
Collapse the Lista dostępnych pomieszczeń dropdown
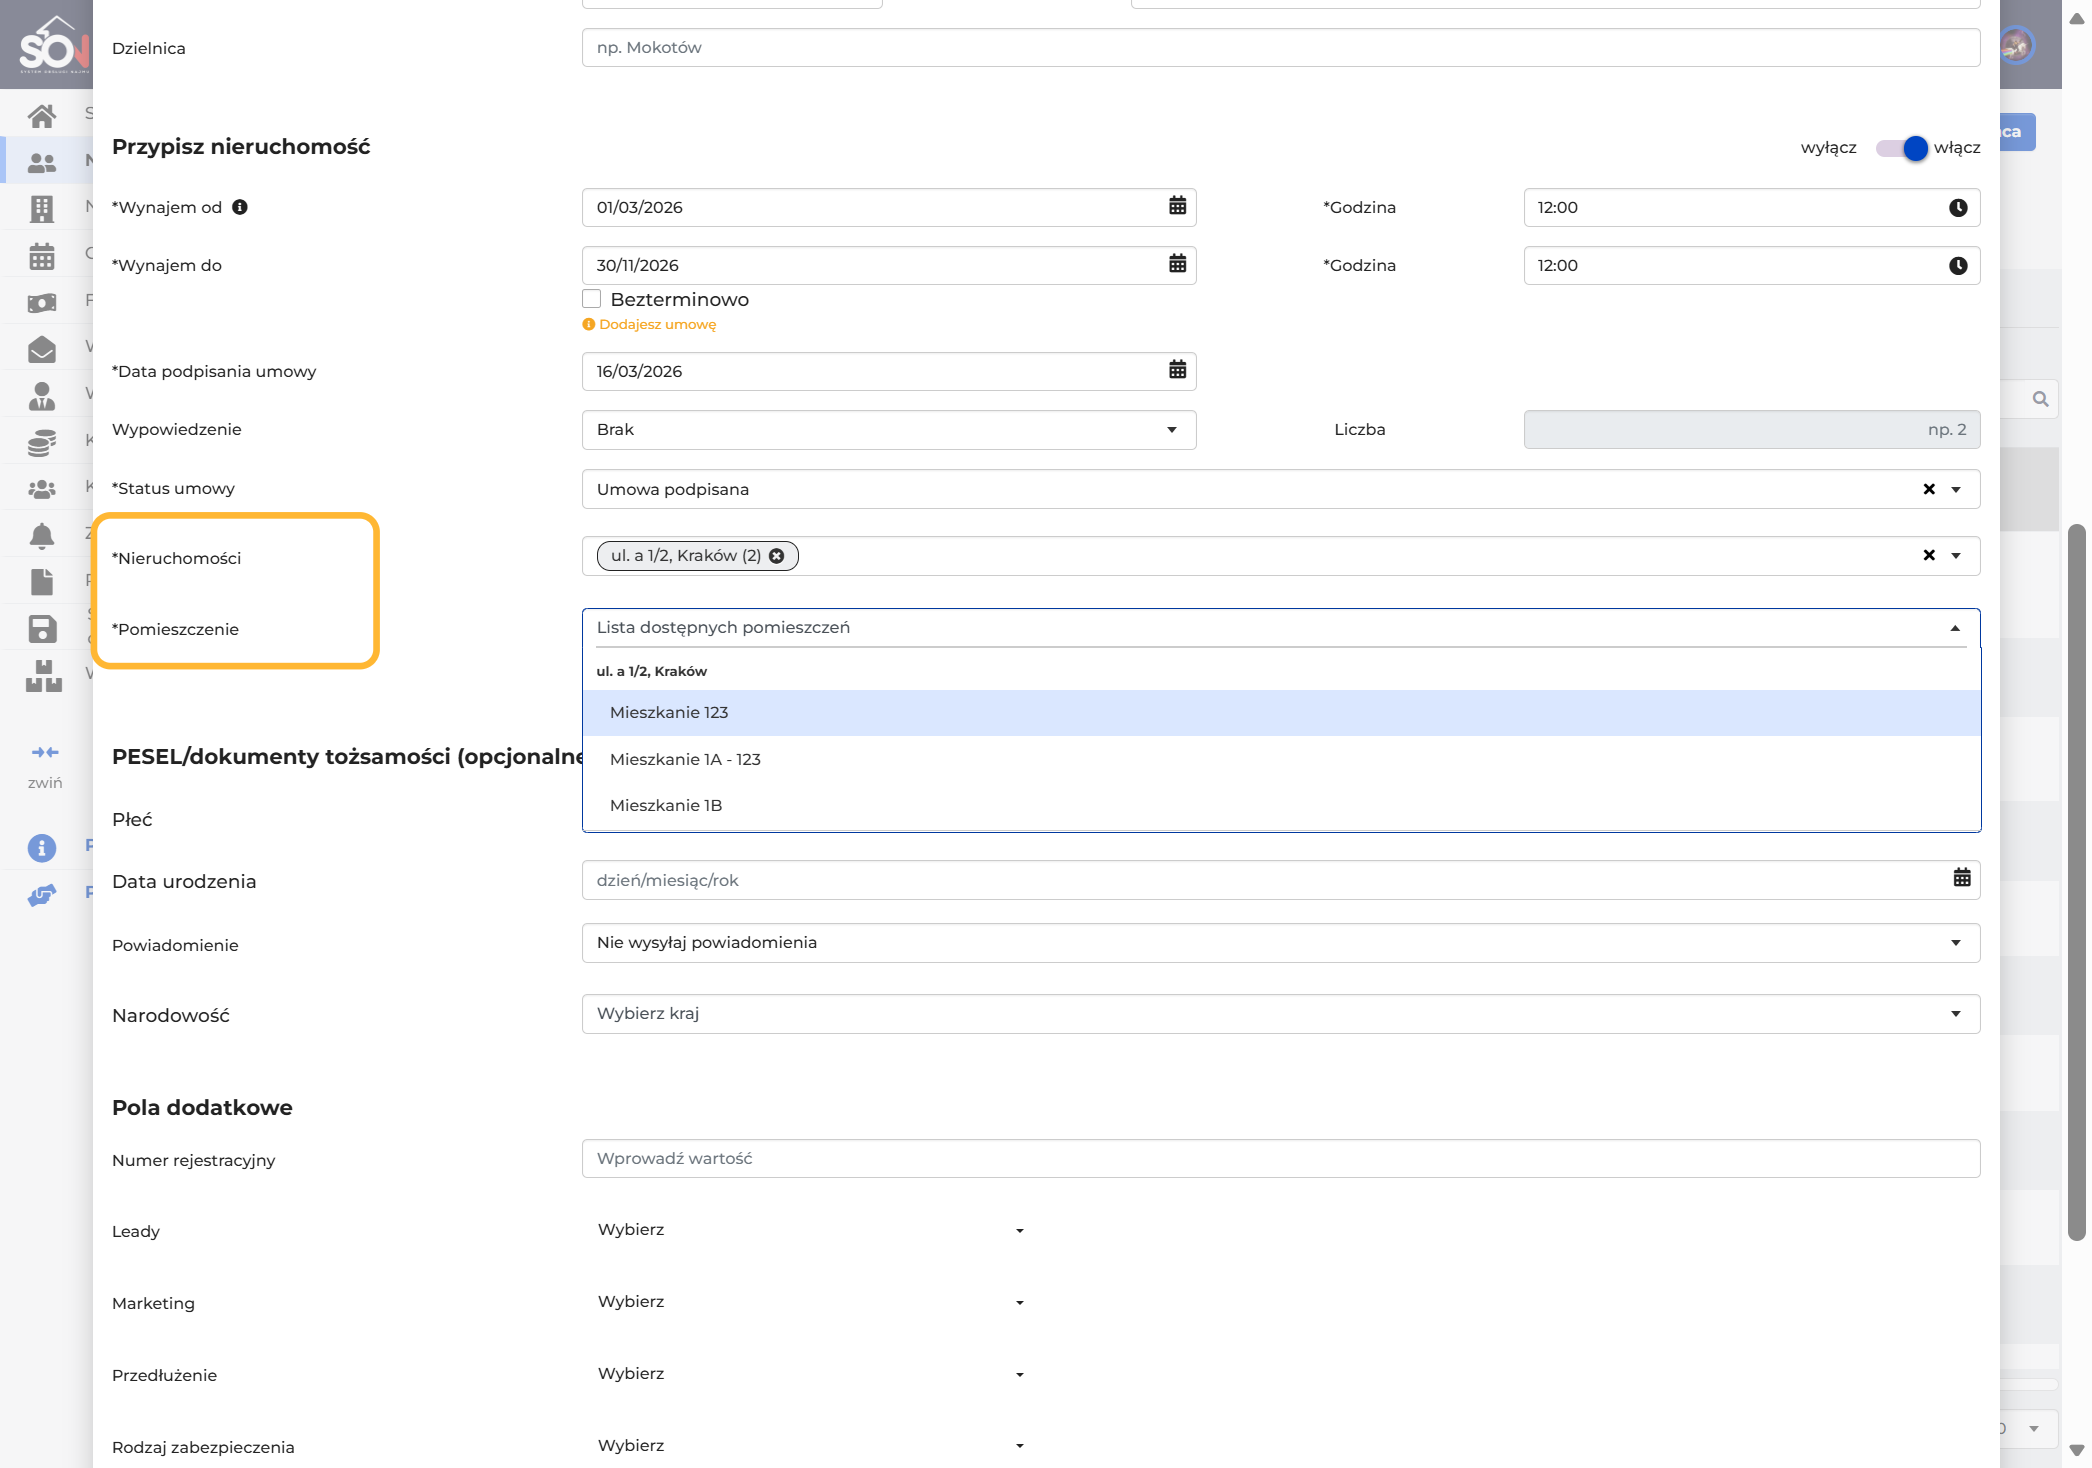pos(1955,628)
